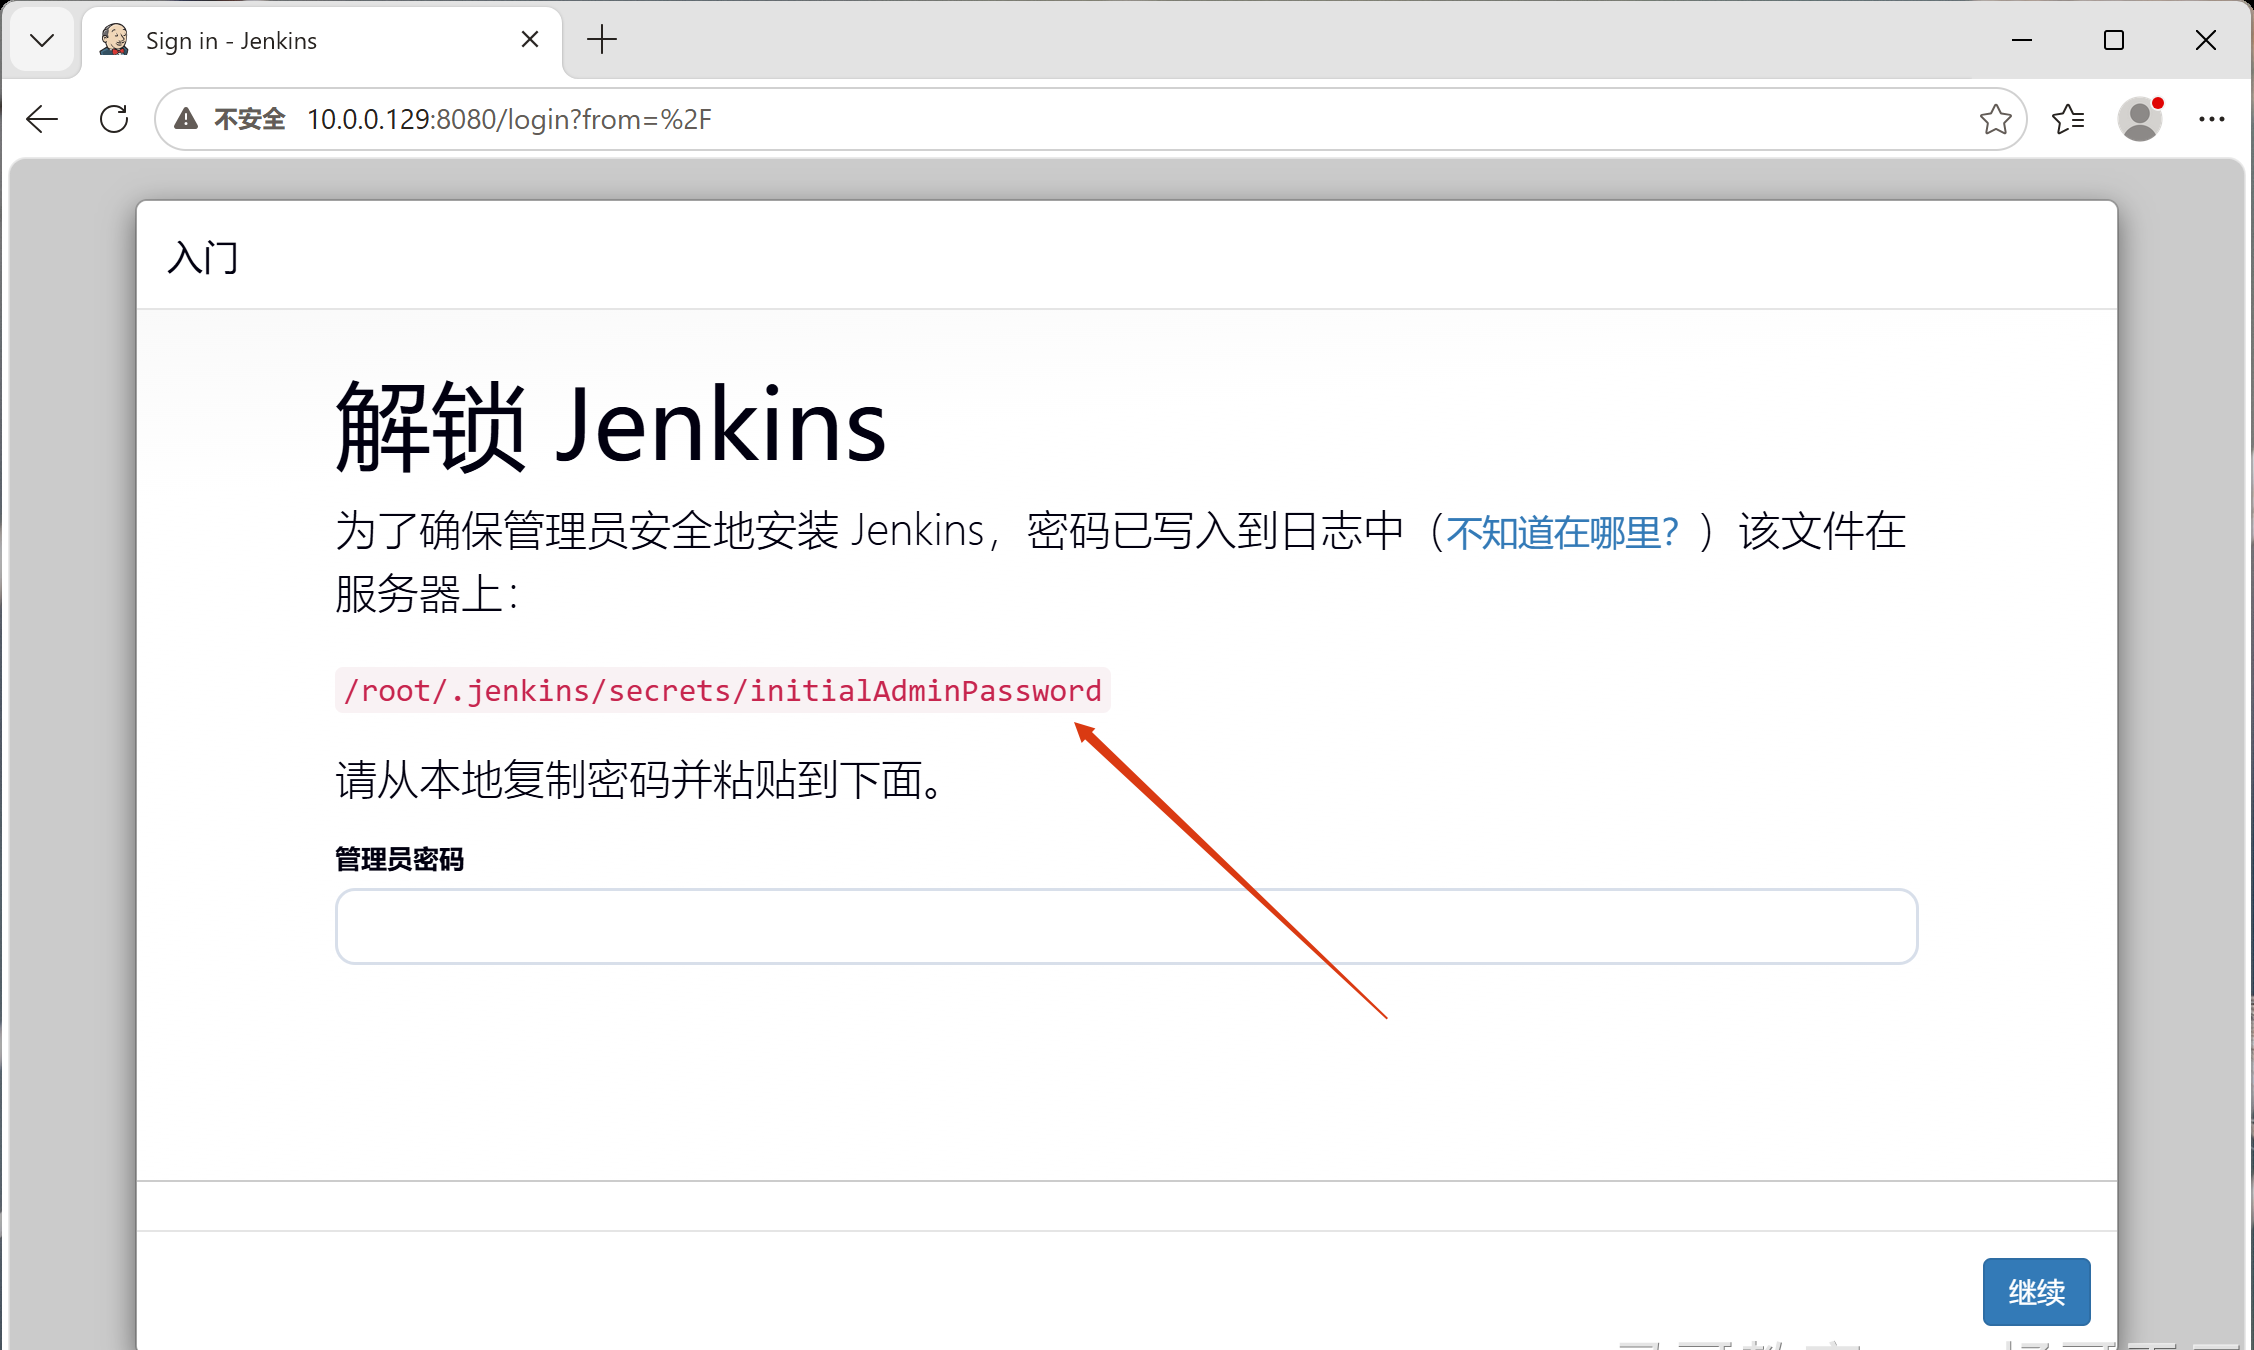Close the Sign in - Jenkins tab

click(x=530, y=40)
